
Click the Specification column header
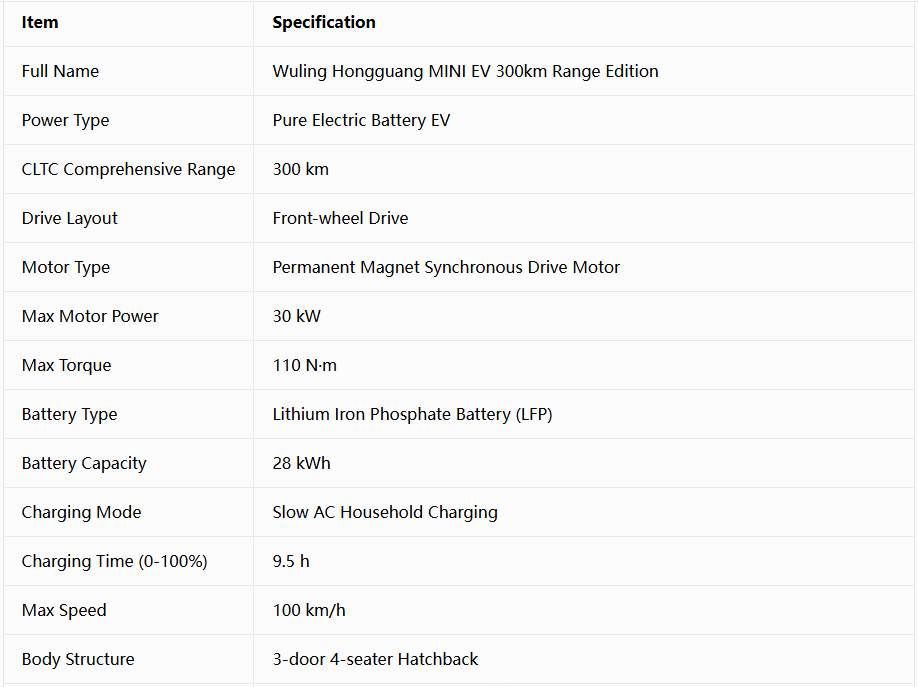(324, 22)
